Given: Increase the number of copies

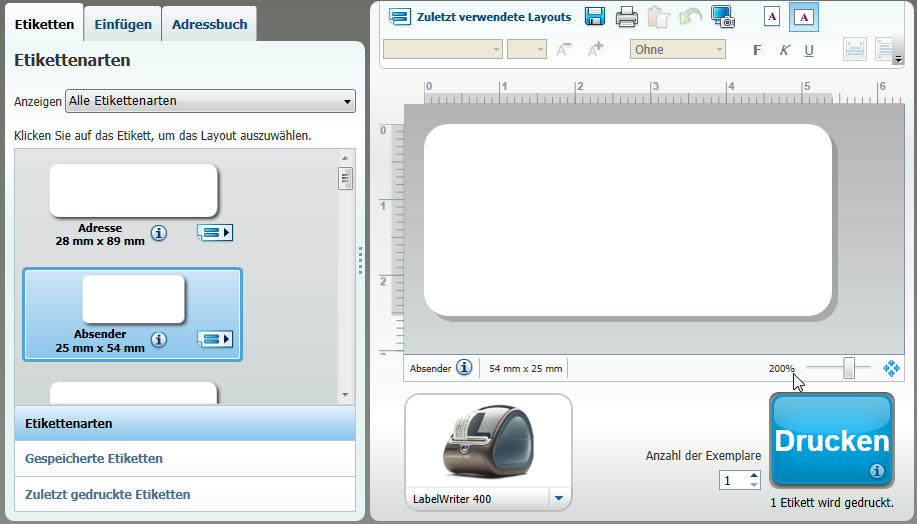Looking at the screenshot, I should [x=754, y=475].
